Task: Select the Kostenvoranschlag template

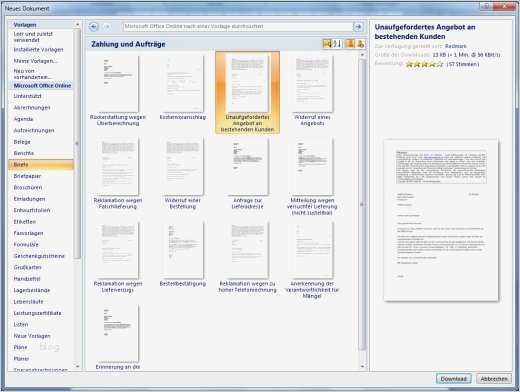Action: pos(183,88)
